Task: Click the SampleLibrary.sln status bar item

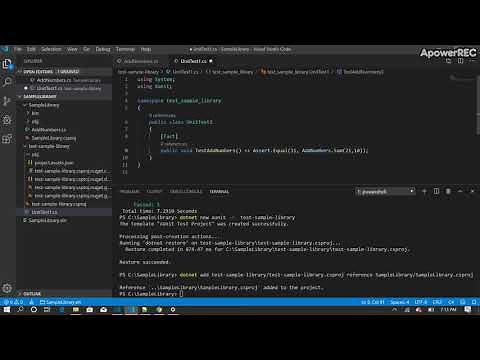Action: click(x=60, y=302)
